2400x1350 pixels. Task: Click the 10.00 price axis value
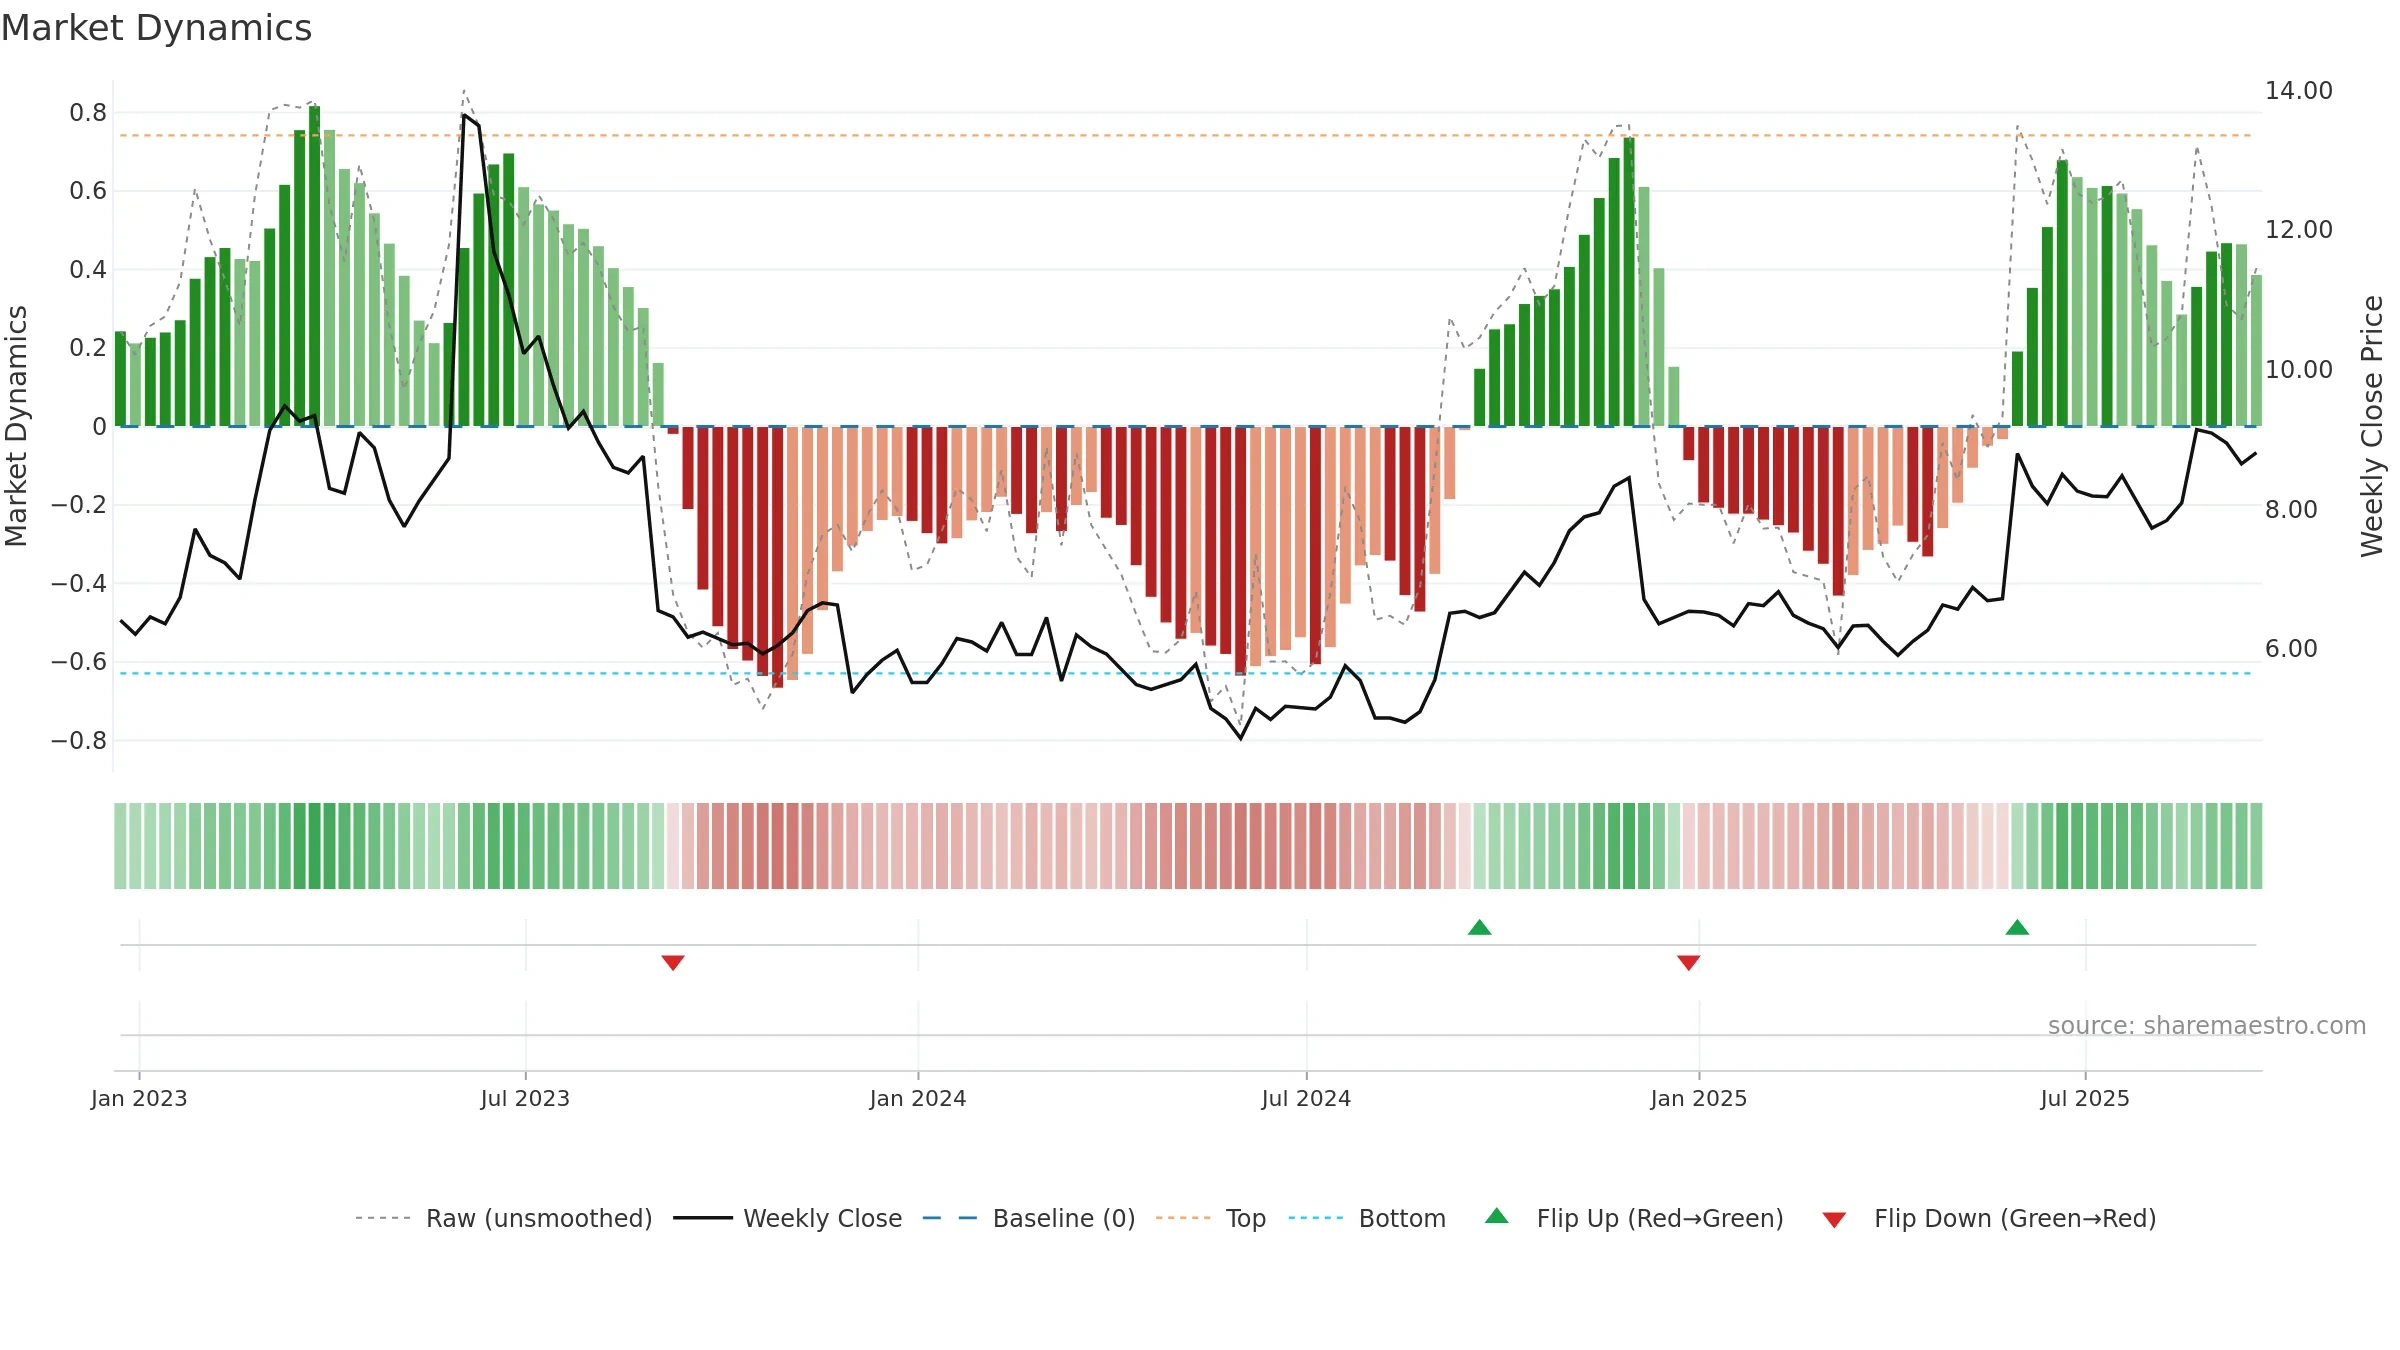click(x=2299, y=369)
